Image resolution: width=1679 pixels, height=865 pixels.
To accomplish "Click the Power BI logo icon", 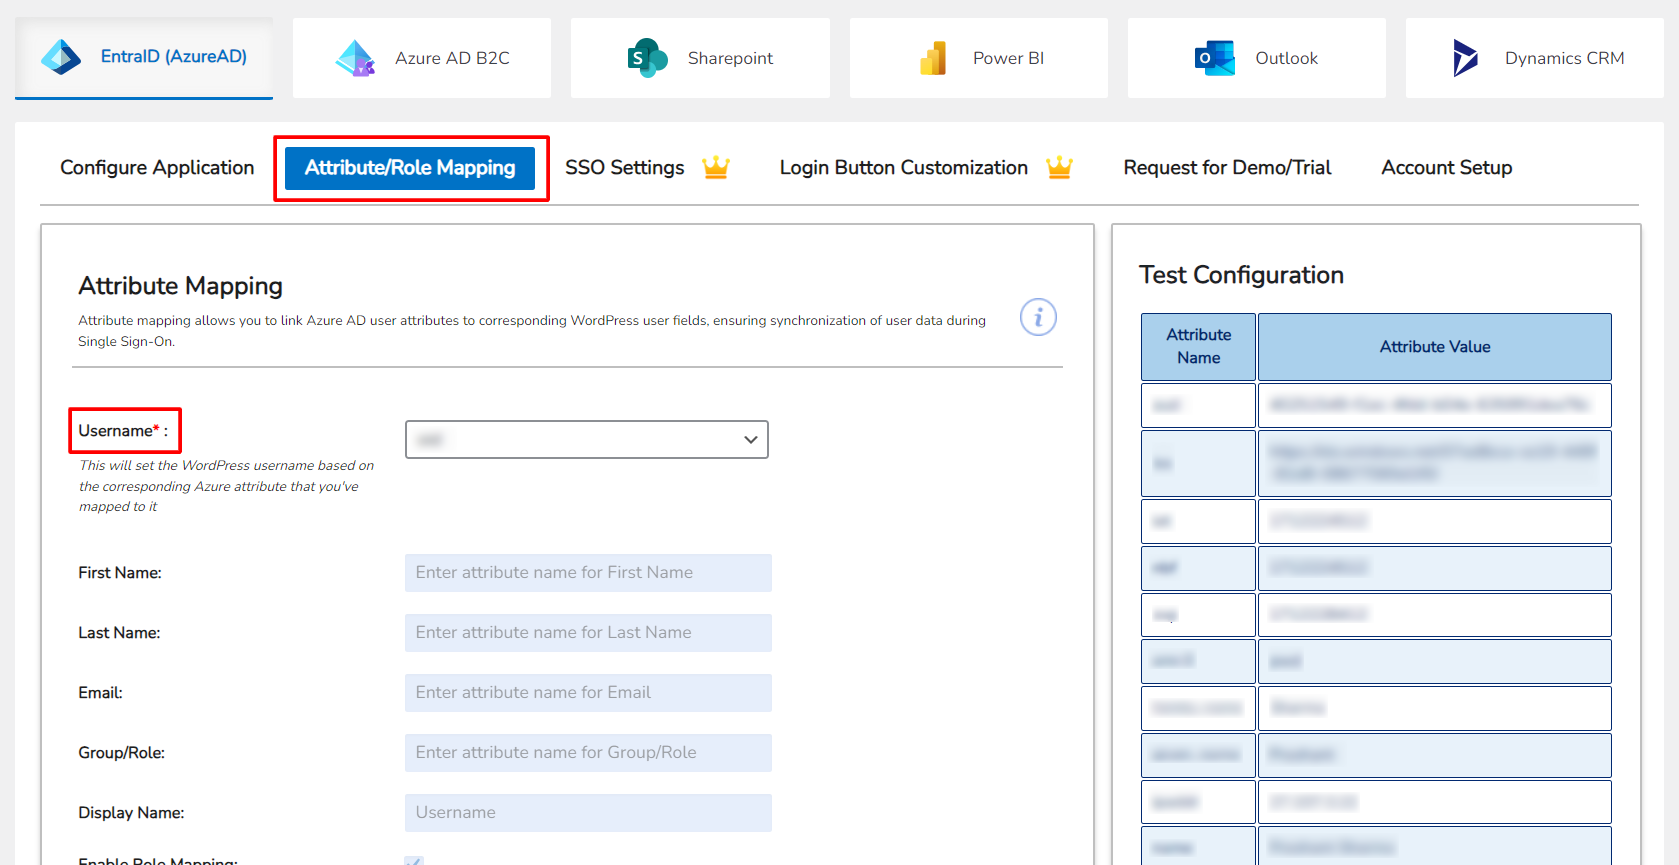I will [x=933, y=58].
